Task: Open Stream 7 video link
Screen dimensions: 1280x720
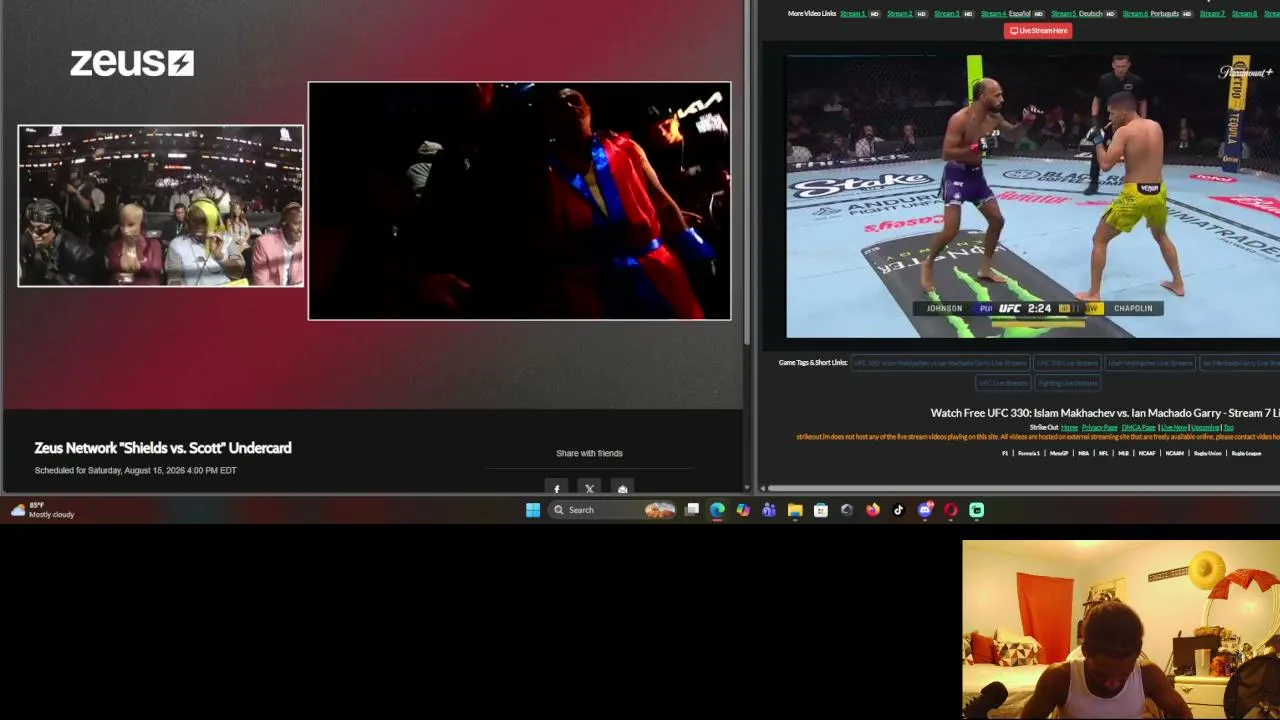Action: coord(1212,14)
